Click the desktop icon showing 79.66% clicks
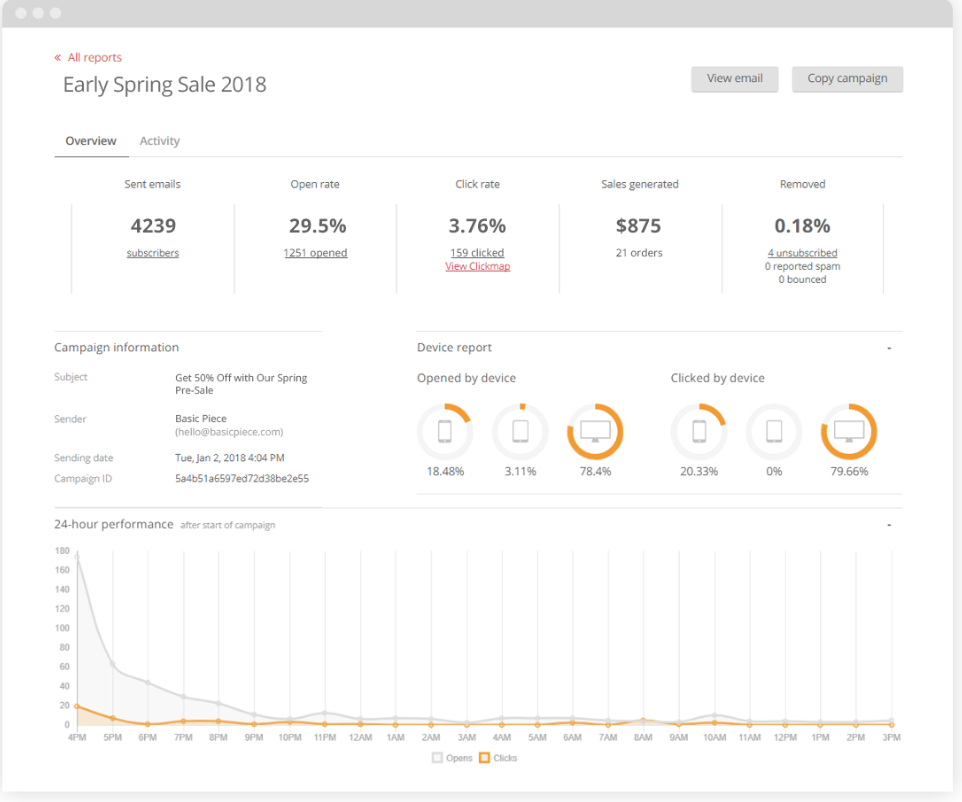The height and width of the screenshot is (802, 962). pyautogui.click(x=849, y=431)
